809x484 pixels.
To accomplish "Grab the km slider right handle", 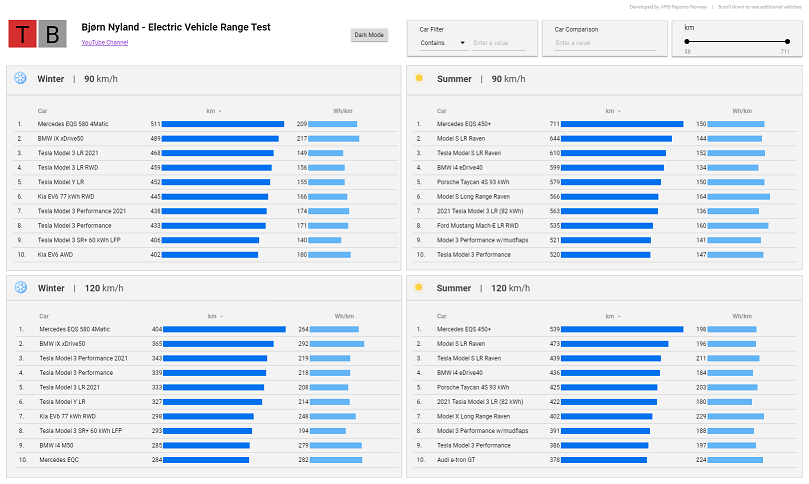I will (x=787, y=41).
